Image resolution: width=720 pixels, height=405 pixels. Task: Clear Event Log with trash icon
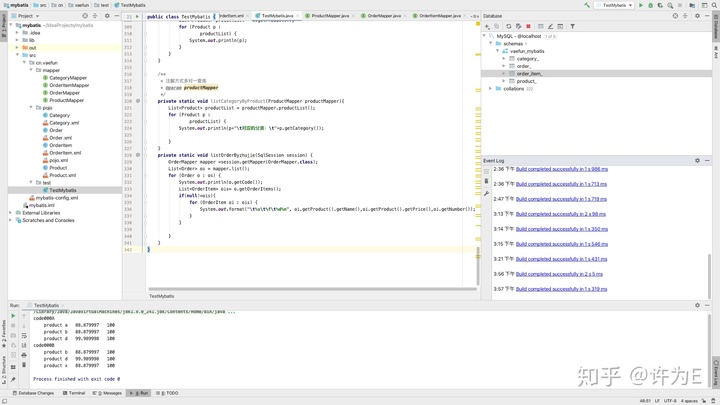coord(486,182)
